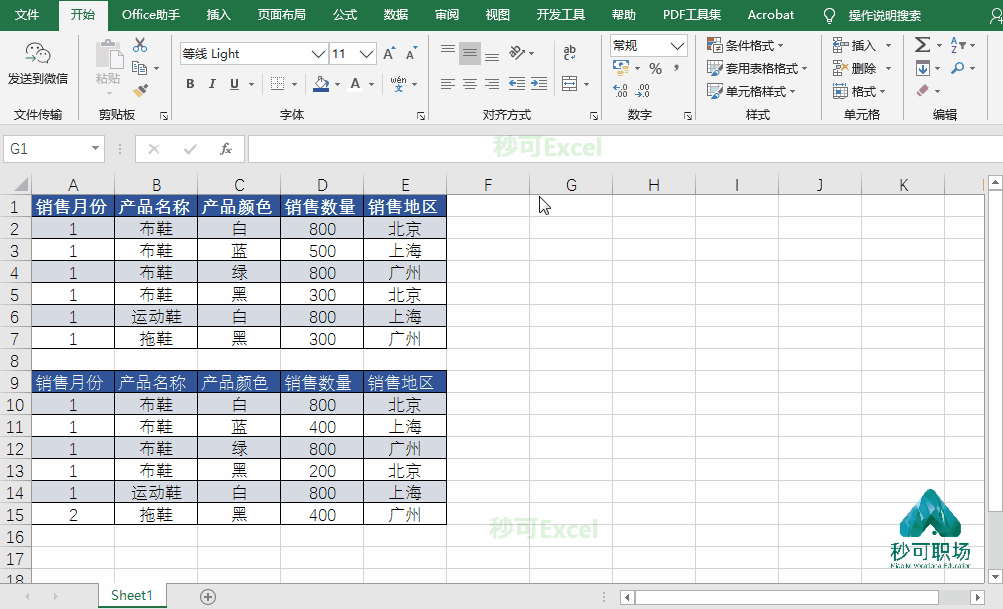Switch to the 插入 ribbon tab
This screenshot has width=1003, height=609.
pyautogui.click(x=219, y=15)
